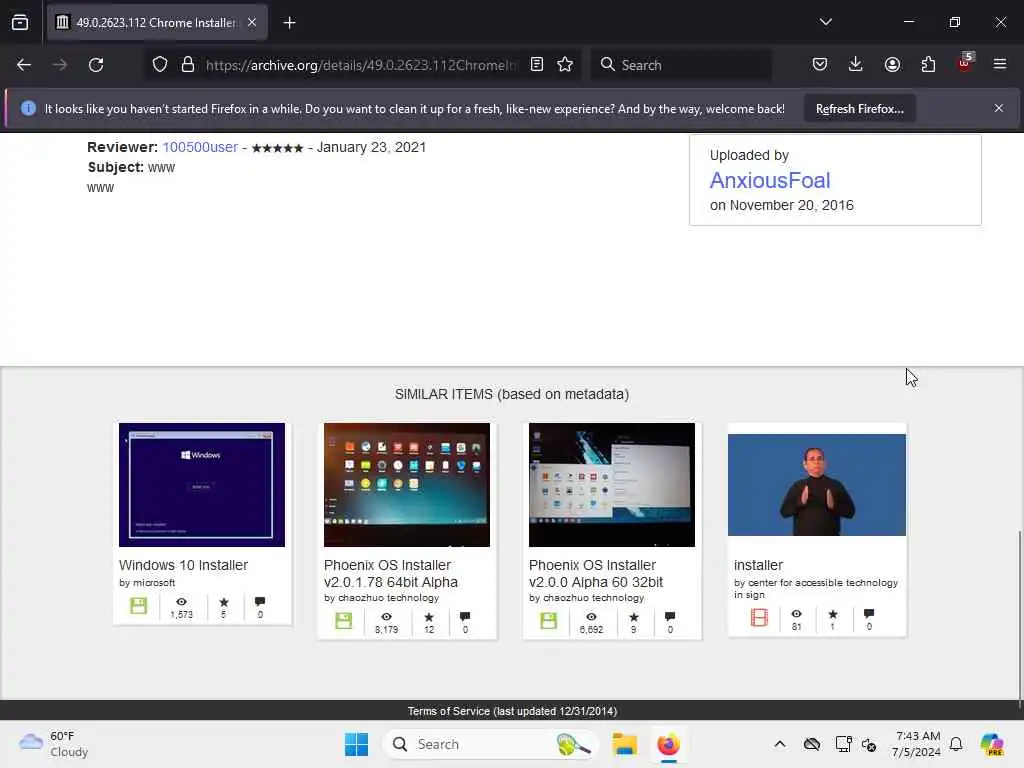
Task: Open the Phoenix OS 64bit Alpha thumbnail
Action: (407, 485)
